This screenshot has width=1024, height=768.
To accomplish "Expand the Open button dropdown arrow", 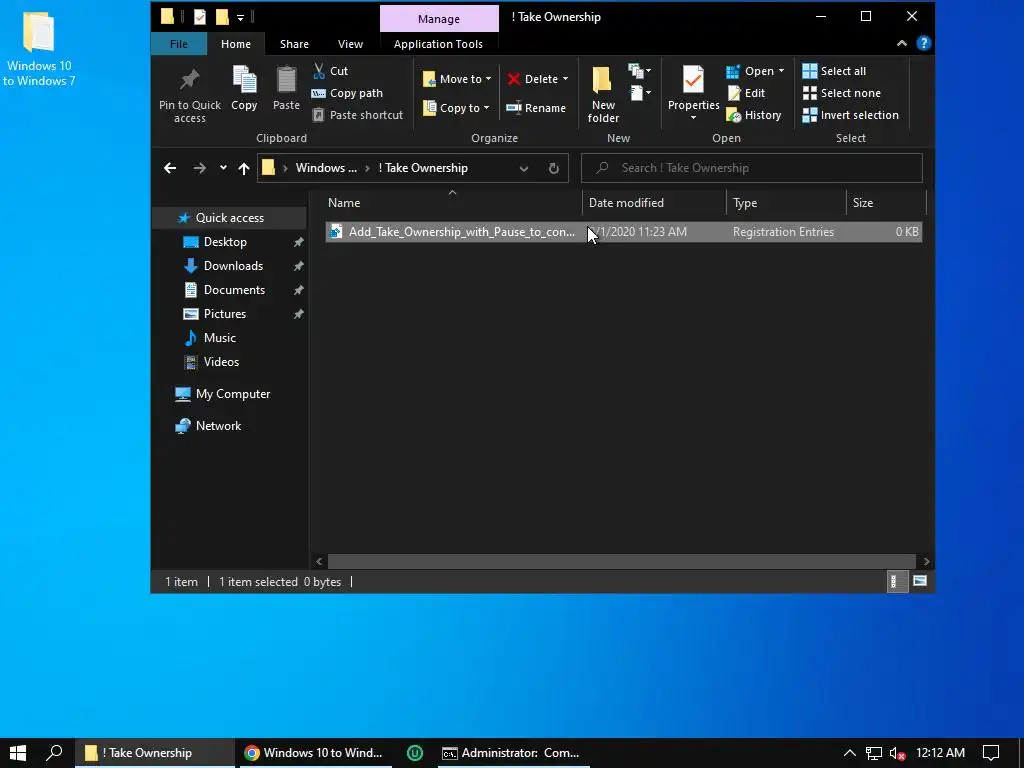I will [x=781, y=71].
